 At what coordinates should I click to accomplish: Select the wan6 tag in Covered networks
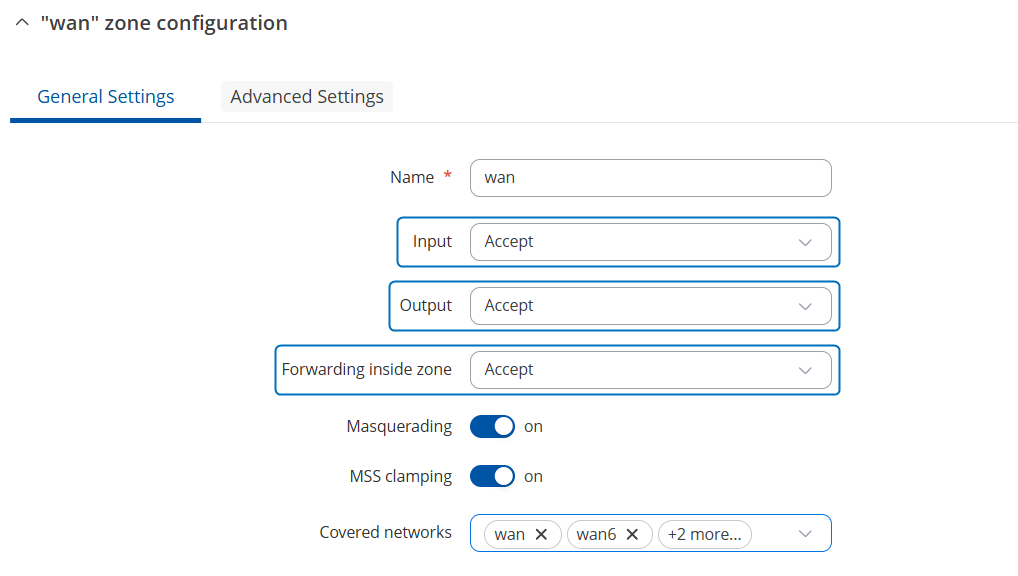click(596, 535)
